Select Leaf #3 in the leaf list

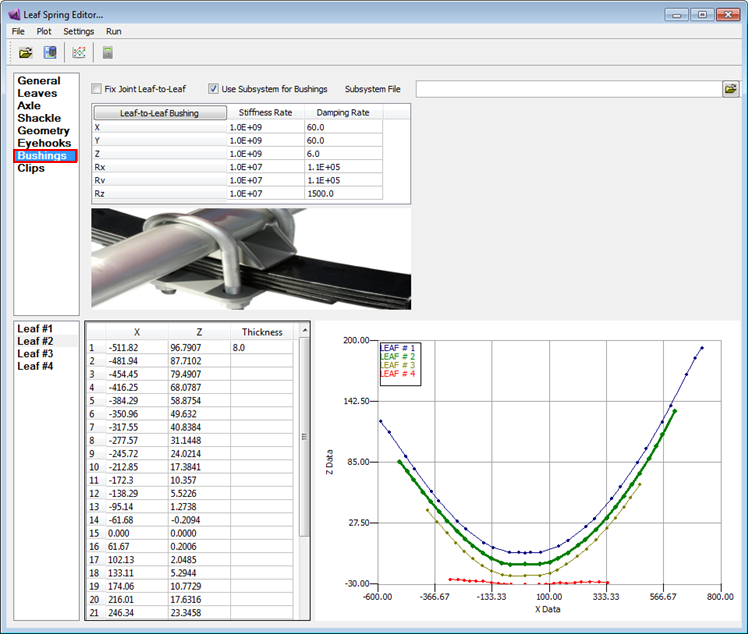click(35, 353)
